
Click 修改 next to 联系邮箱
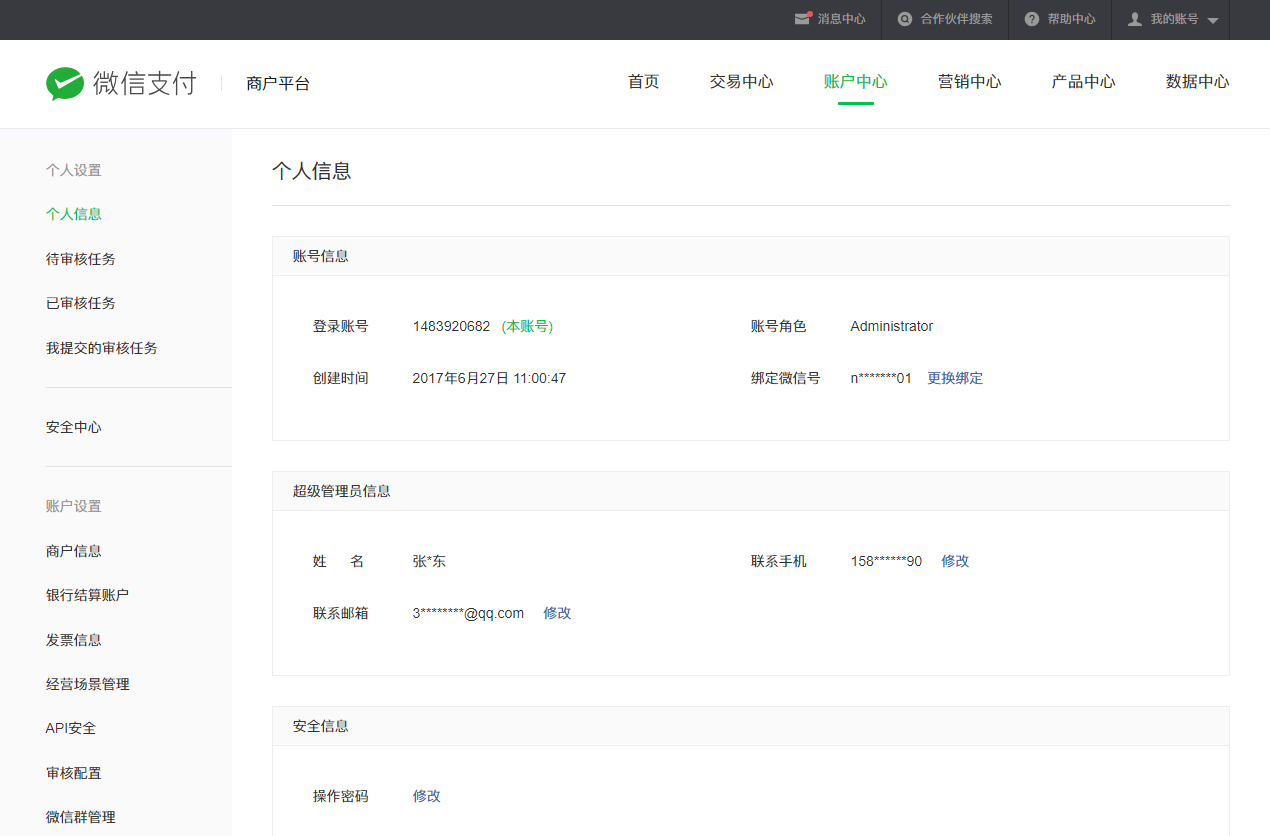click(x=557, y=613)
